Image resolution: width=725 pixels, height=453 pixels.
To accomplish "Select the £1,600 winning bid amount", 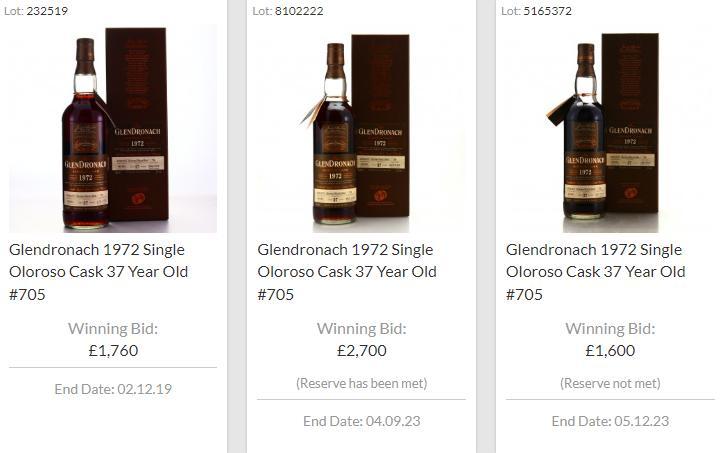I will point(610,350).
